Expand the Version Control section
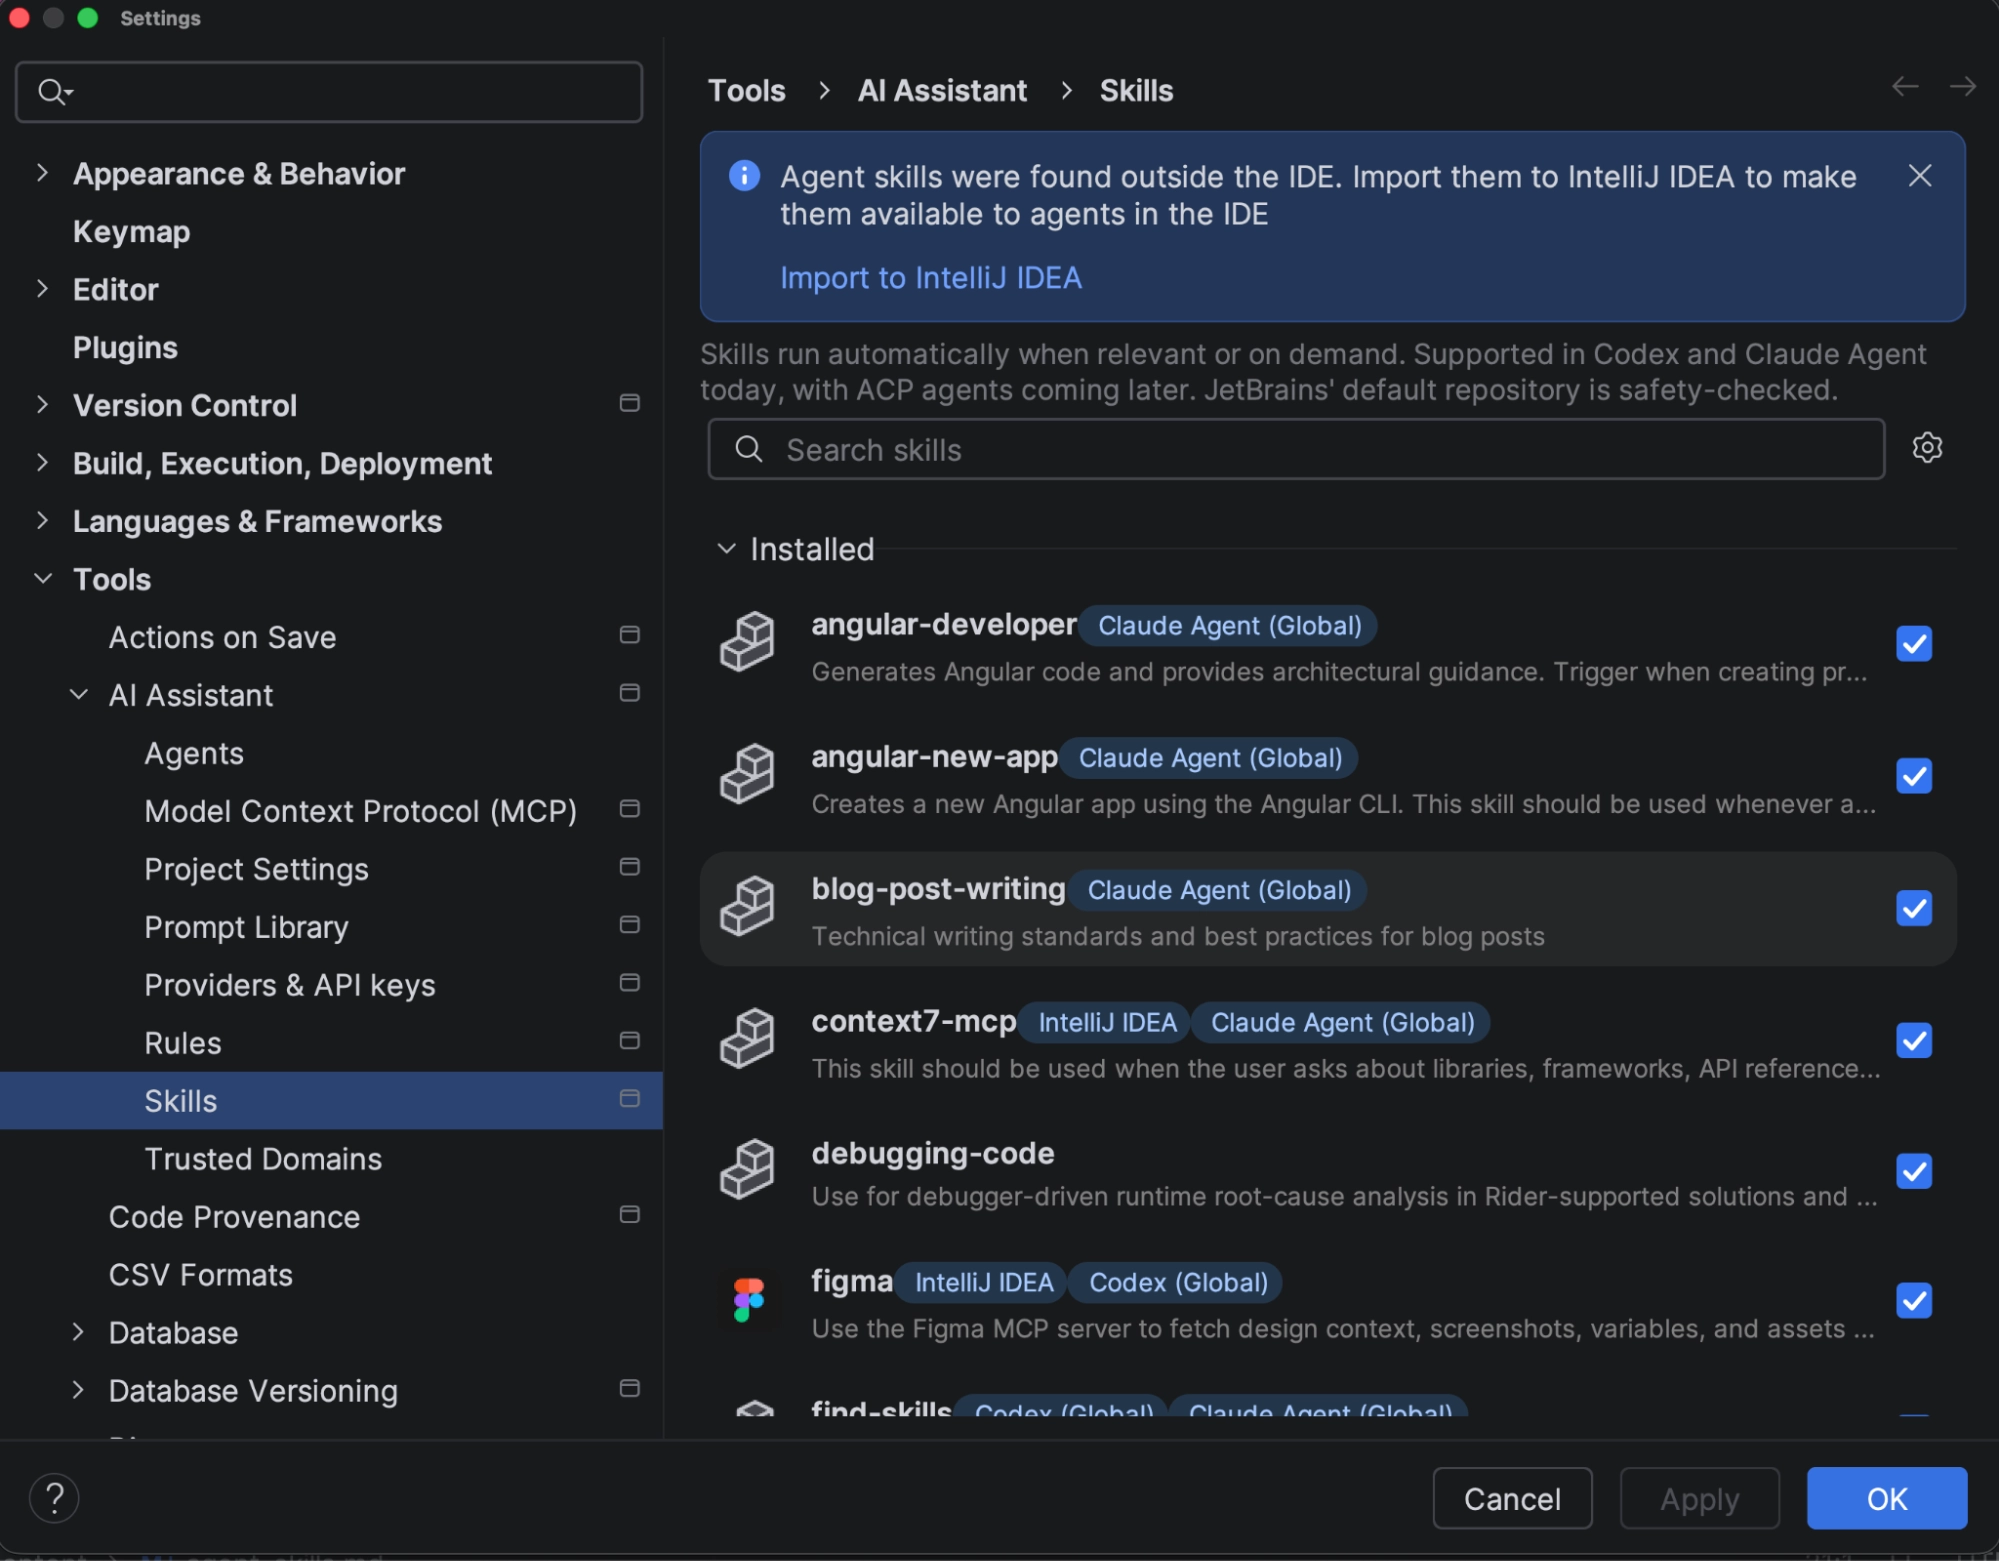 pos(42,405)
